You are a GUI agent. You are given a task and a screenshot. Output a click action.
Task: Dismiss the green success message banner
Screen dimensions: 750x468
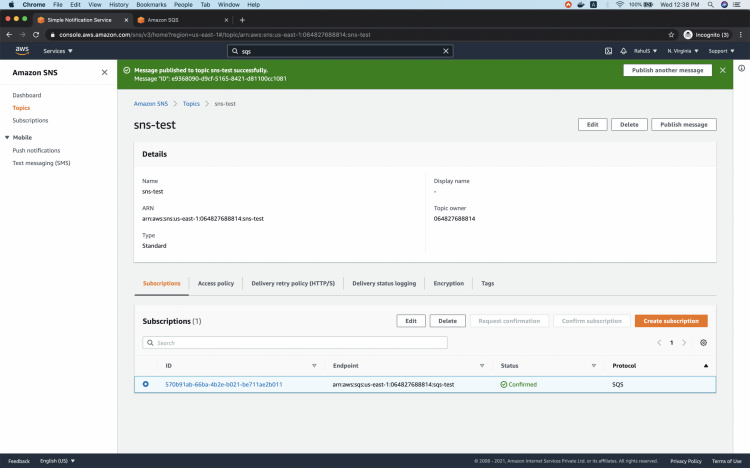(x=723, y=71)
